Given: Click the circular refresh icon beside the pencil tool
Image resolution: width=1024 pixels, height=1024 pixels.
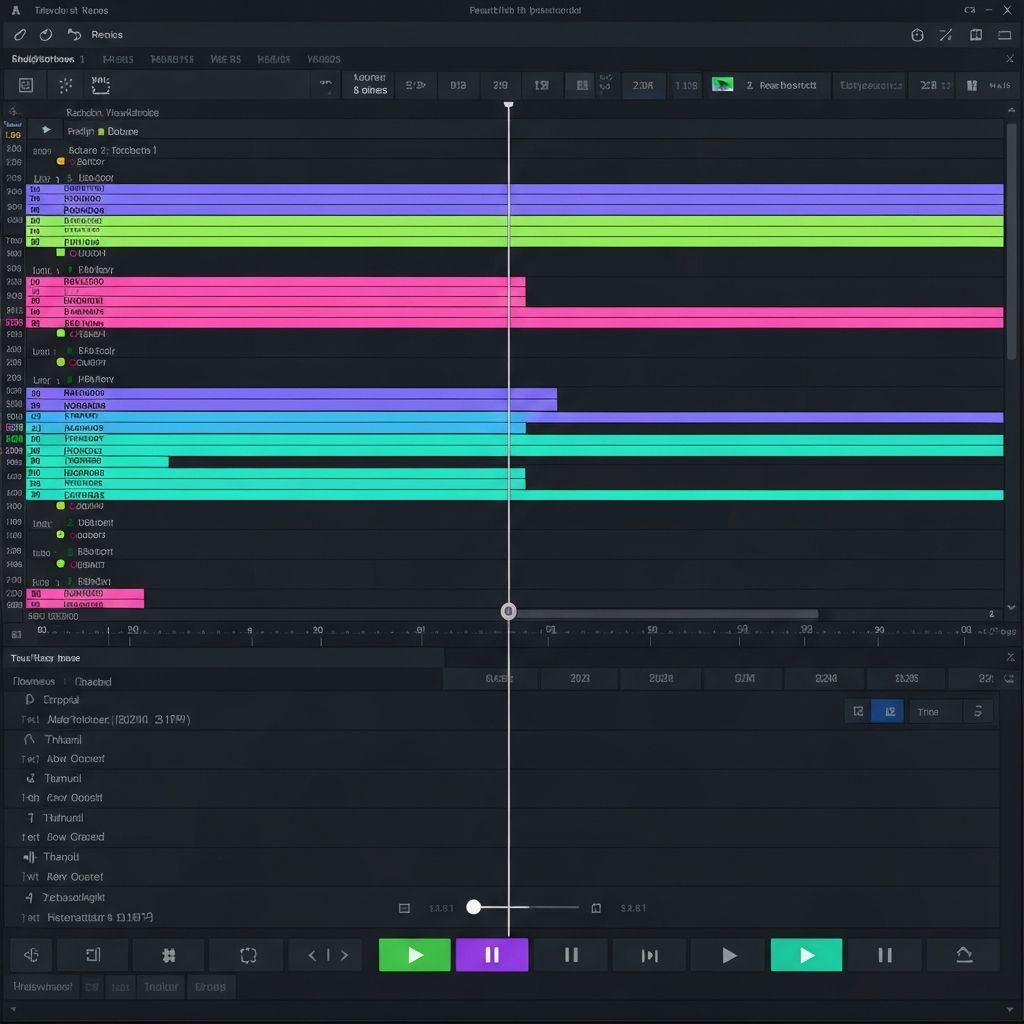Looking at the screenshot, I should [44, 34].
